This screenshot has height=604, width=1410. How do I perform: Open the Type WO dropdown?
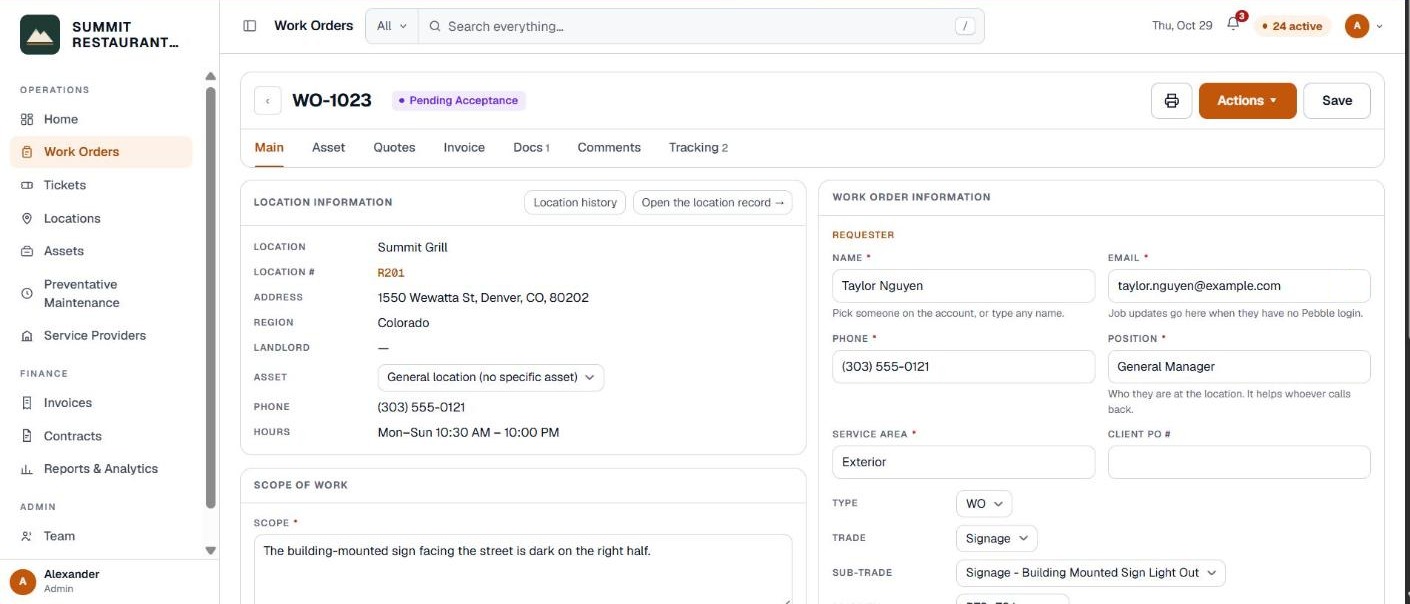pyautogui.click(x=984, y=504)
